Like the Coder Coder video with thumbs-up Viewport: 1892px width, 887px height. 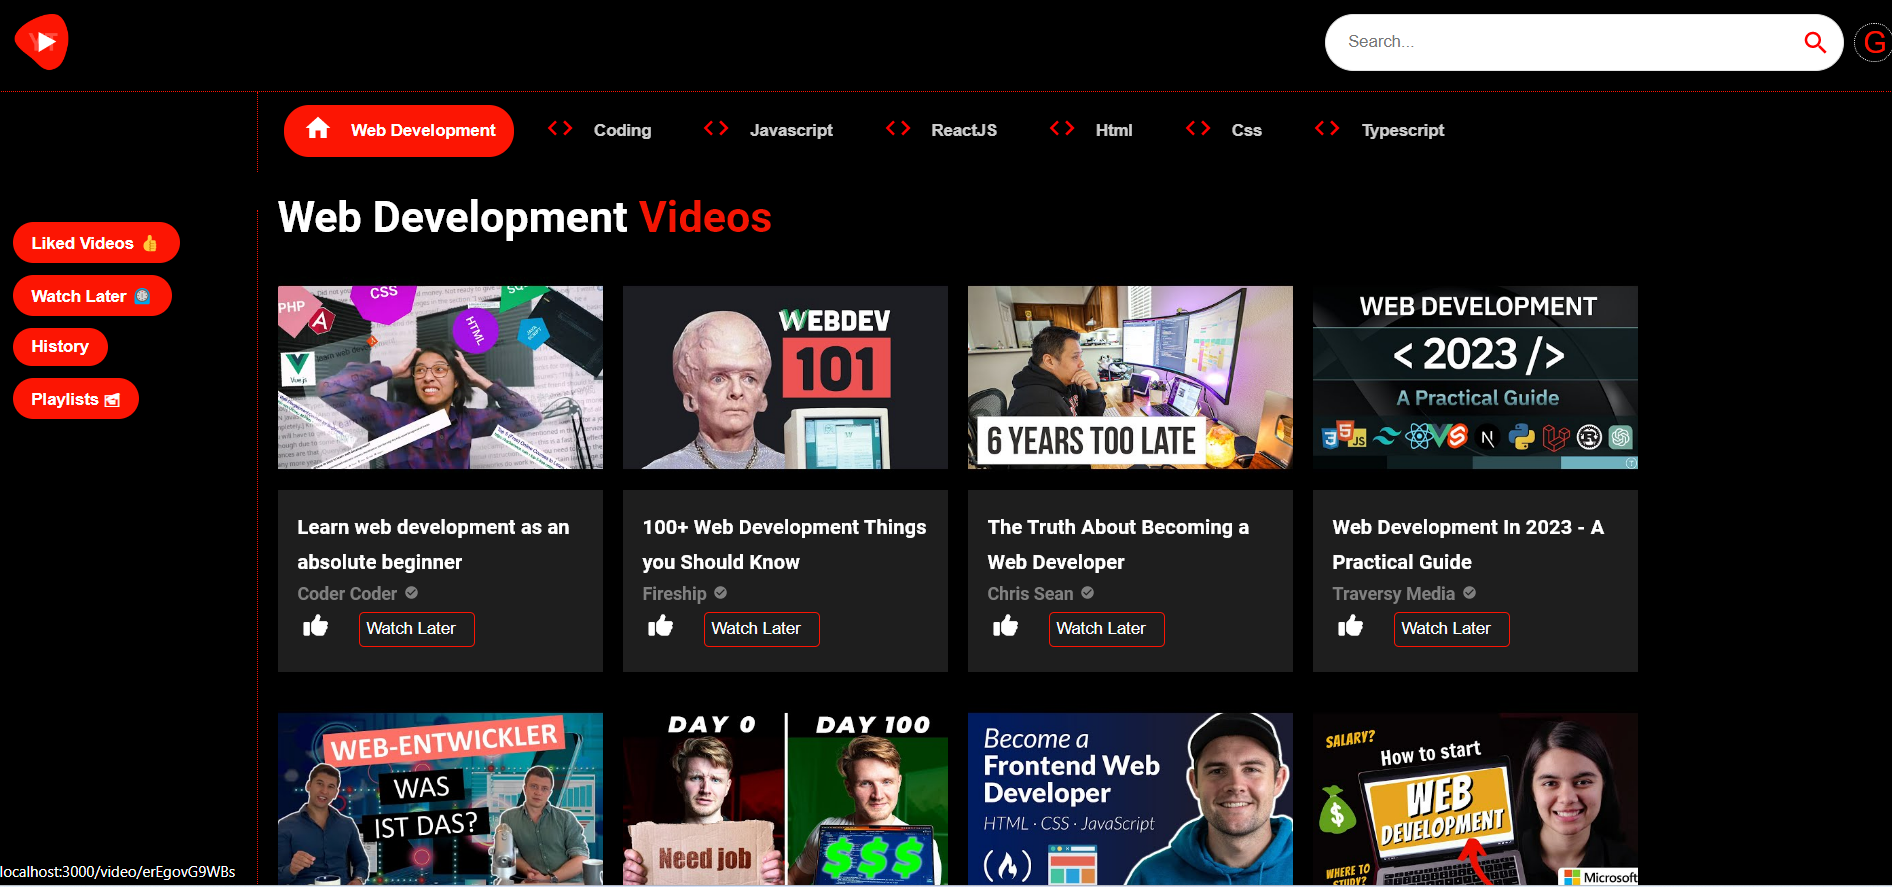click(315, 626)
